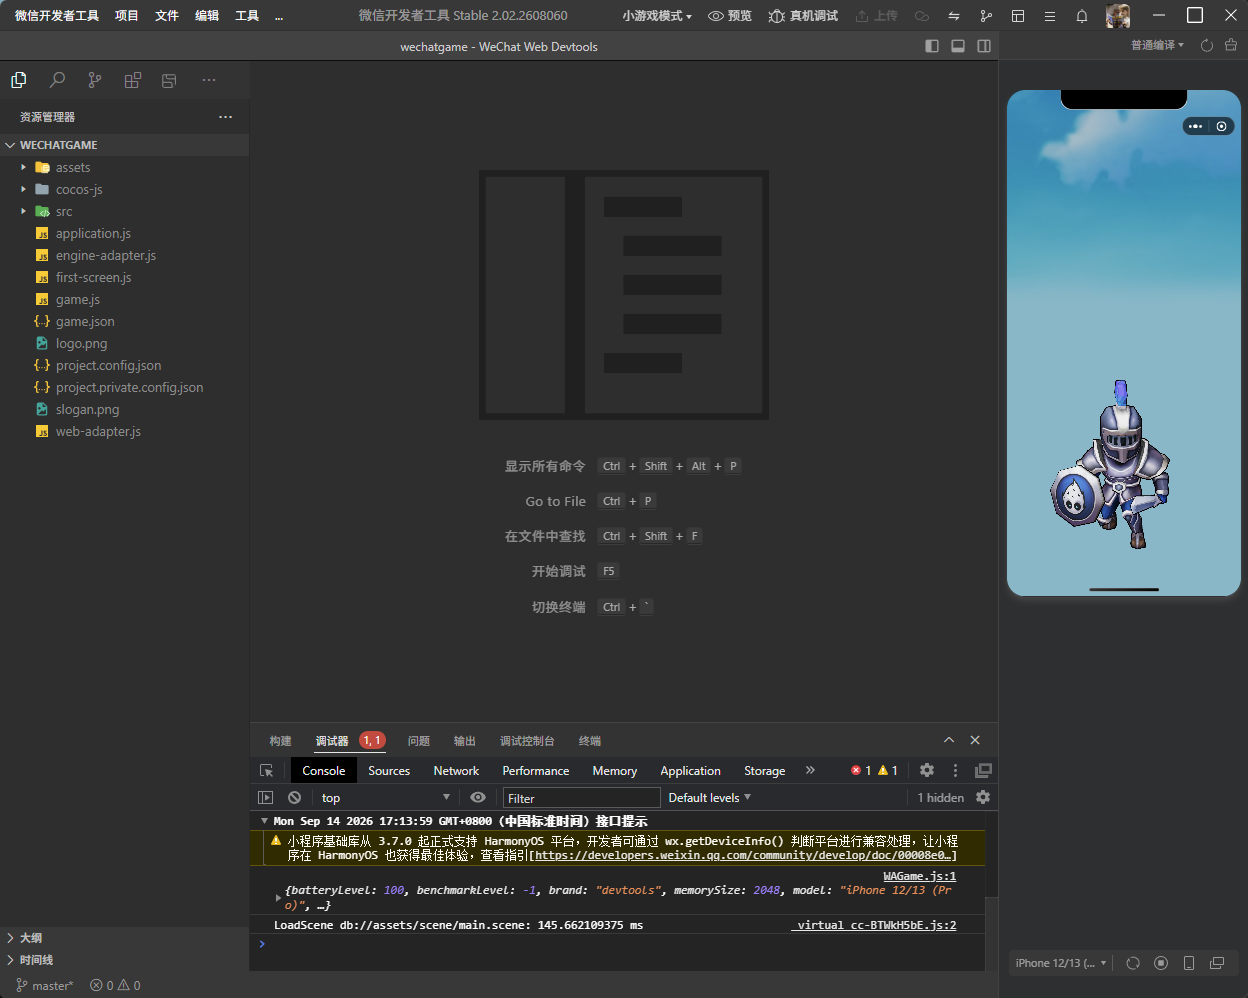
Task: Toggle the live expression eye icon in the console
Action: (x=478, y=797)
